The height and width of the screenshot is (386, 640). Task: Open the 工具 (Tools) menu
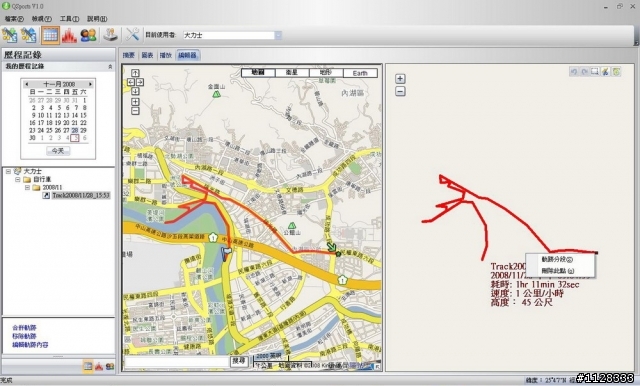tap(69, 19)
